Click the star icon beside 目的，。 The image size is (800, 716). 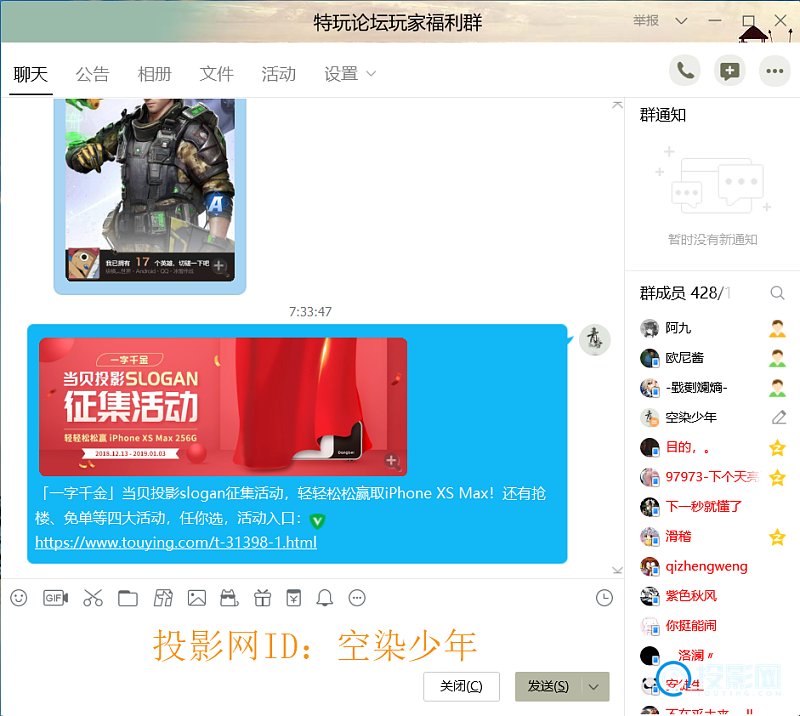pos(777,448)
